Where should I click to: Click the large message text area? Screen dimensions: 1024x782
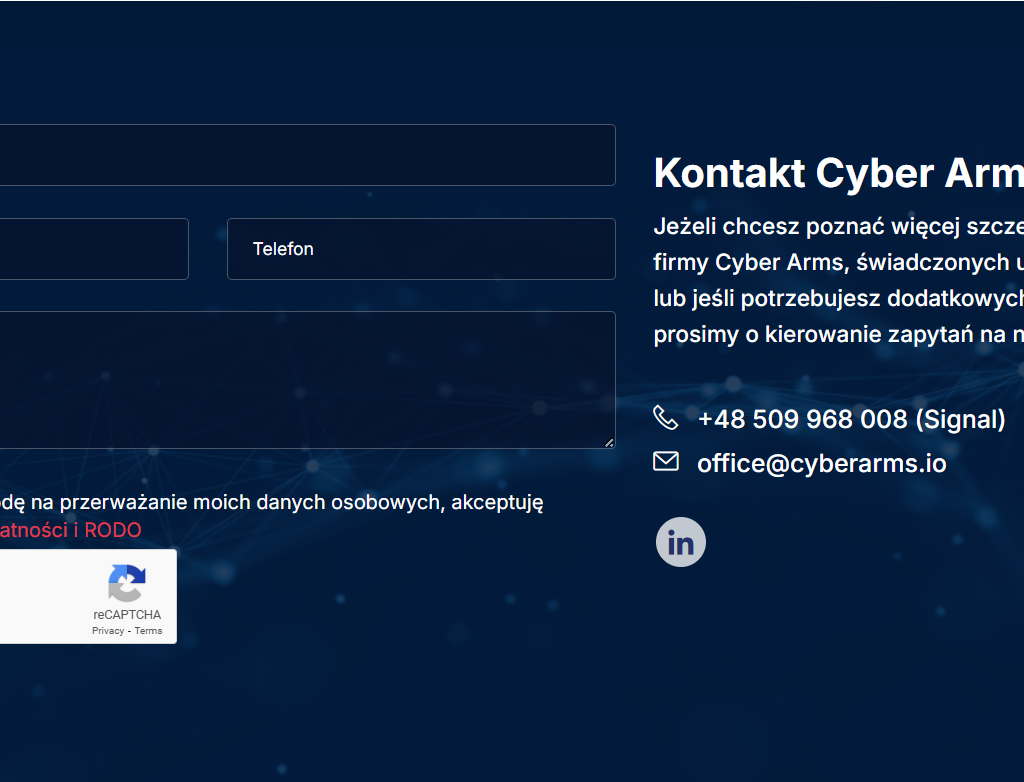coord(300,380)
